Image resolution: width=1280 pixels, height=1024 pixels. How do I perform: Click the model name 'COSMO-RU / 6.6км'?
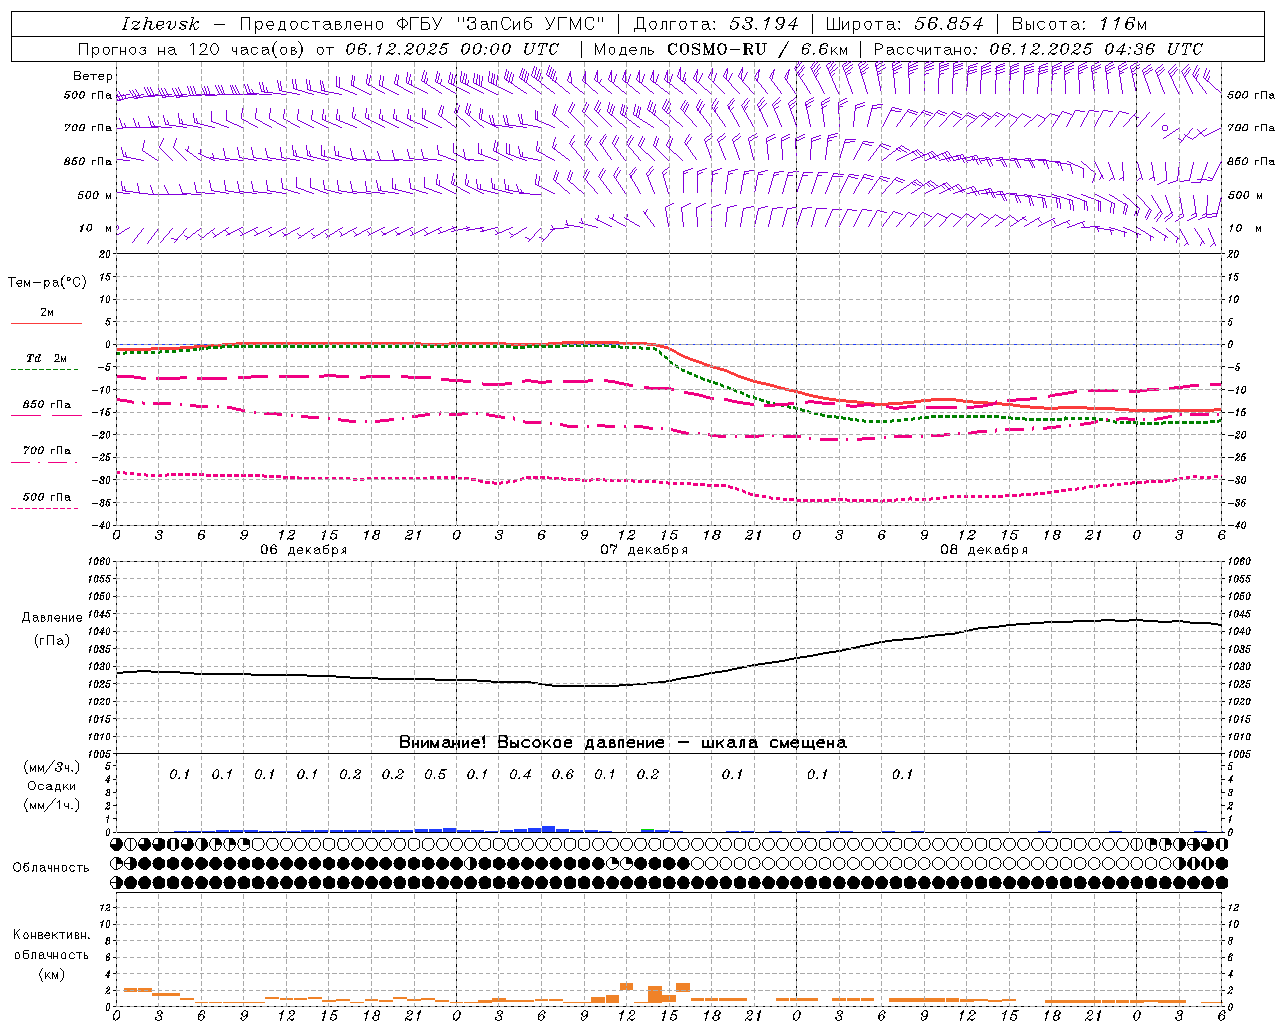pyautogui.click(x=757, y=49)
